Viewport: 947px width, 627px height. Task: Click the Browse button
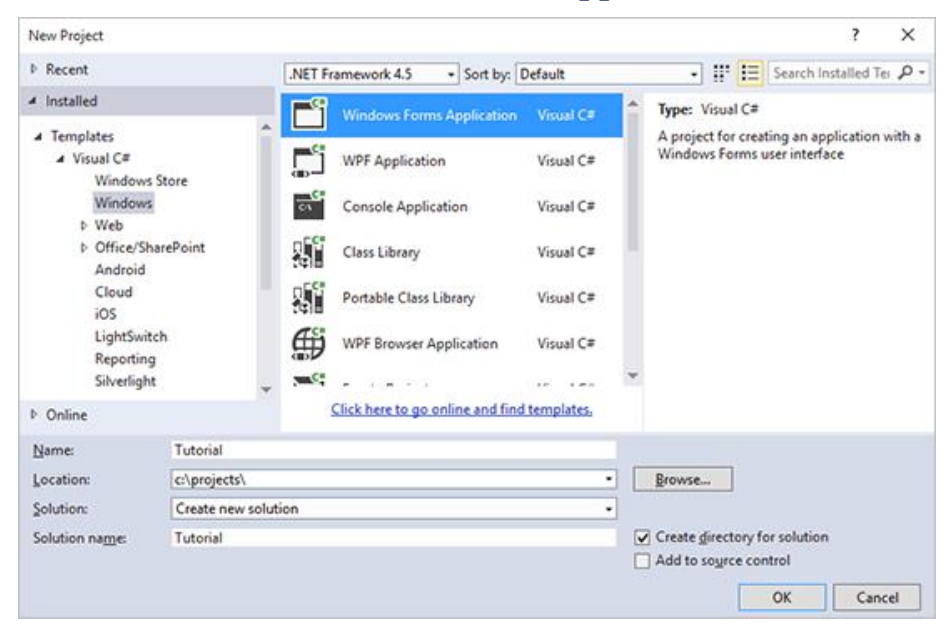(683, 479)
